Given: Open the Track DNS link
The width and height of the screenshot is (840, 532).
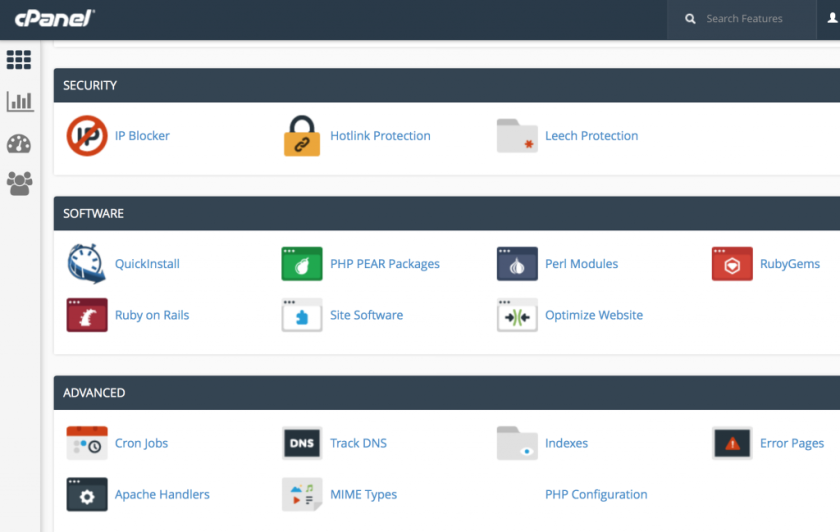Looking at the screenshot, I should coord(358,443).
